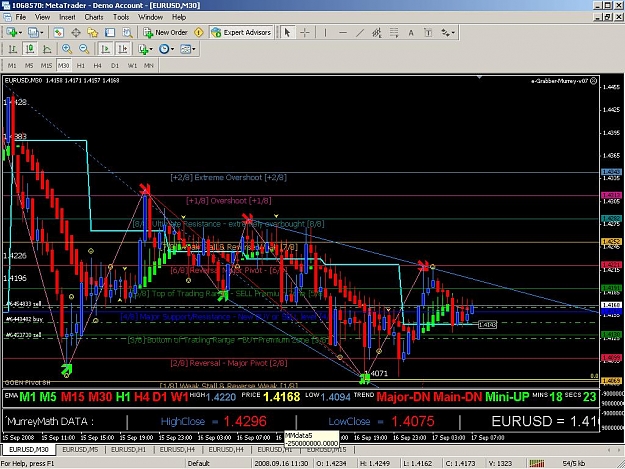Select the W1 timeframe

point(132,65)
